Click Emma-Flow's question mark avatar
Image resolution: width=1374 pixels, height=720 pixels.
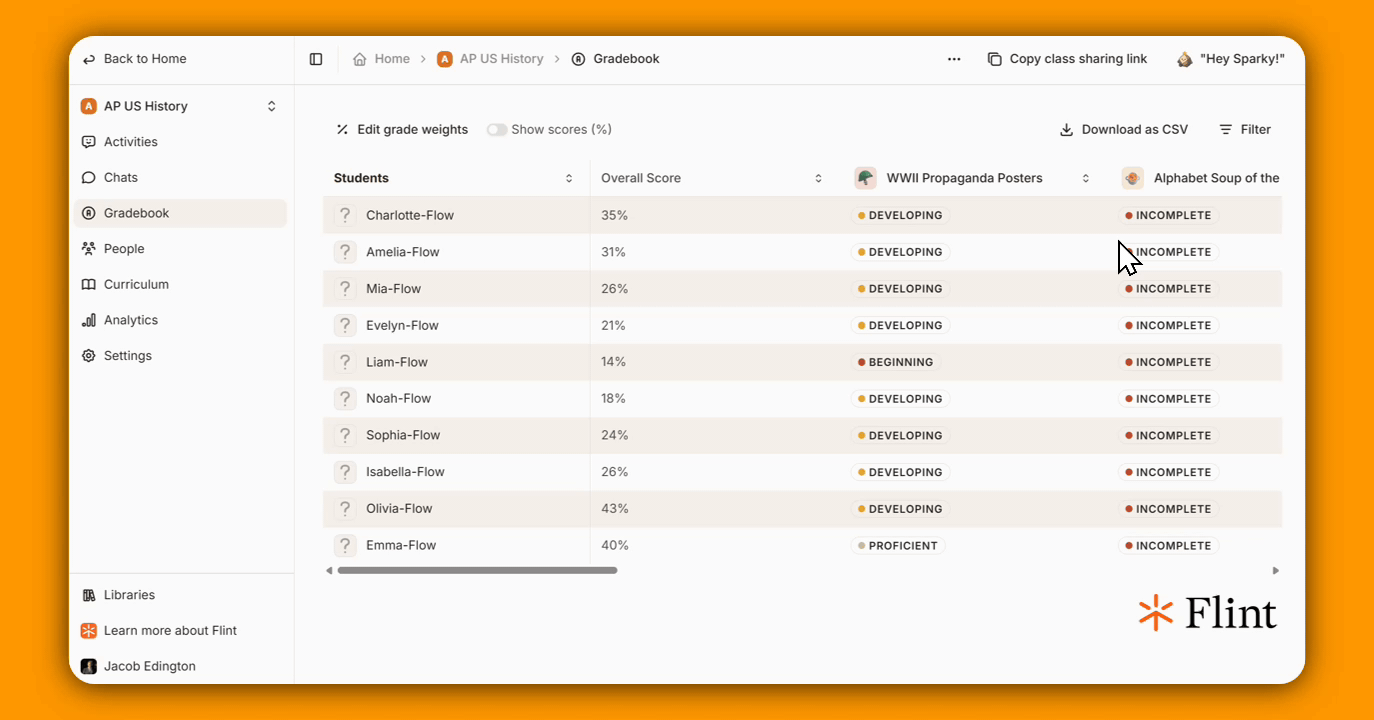345,545
